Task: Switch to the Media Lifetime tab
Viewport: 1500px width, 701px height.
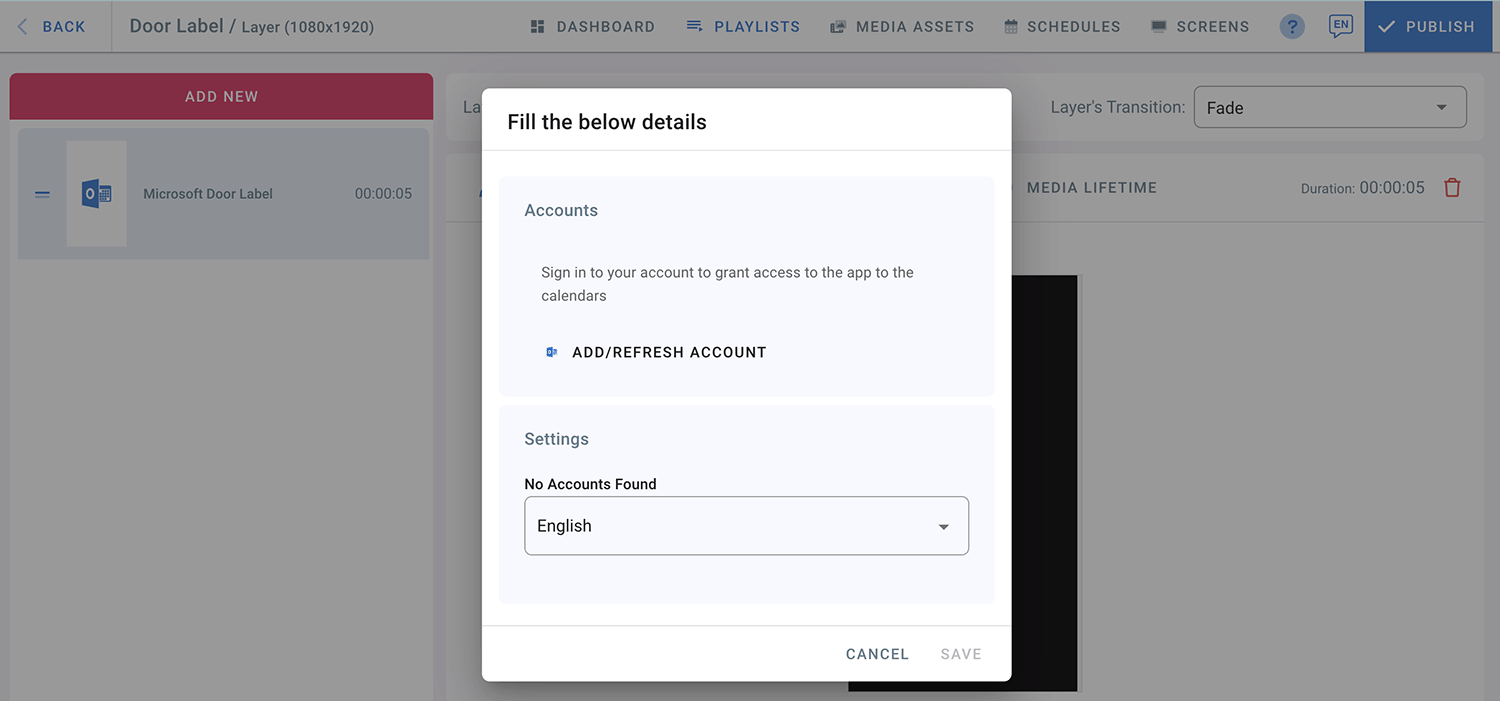Action: [x=1091, y=188]
